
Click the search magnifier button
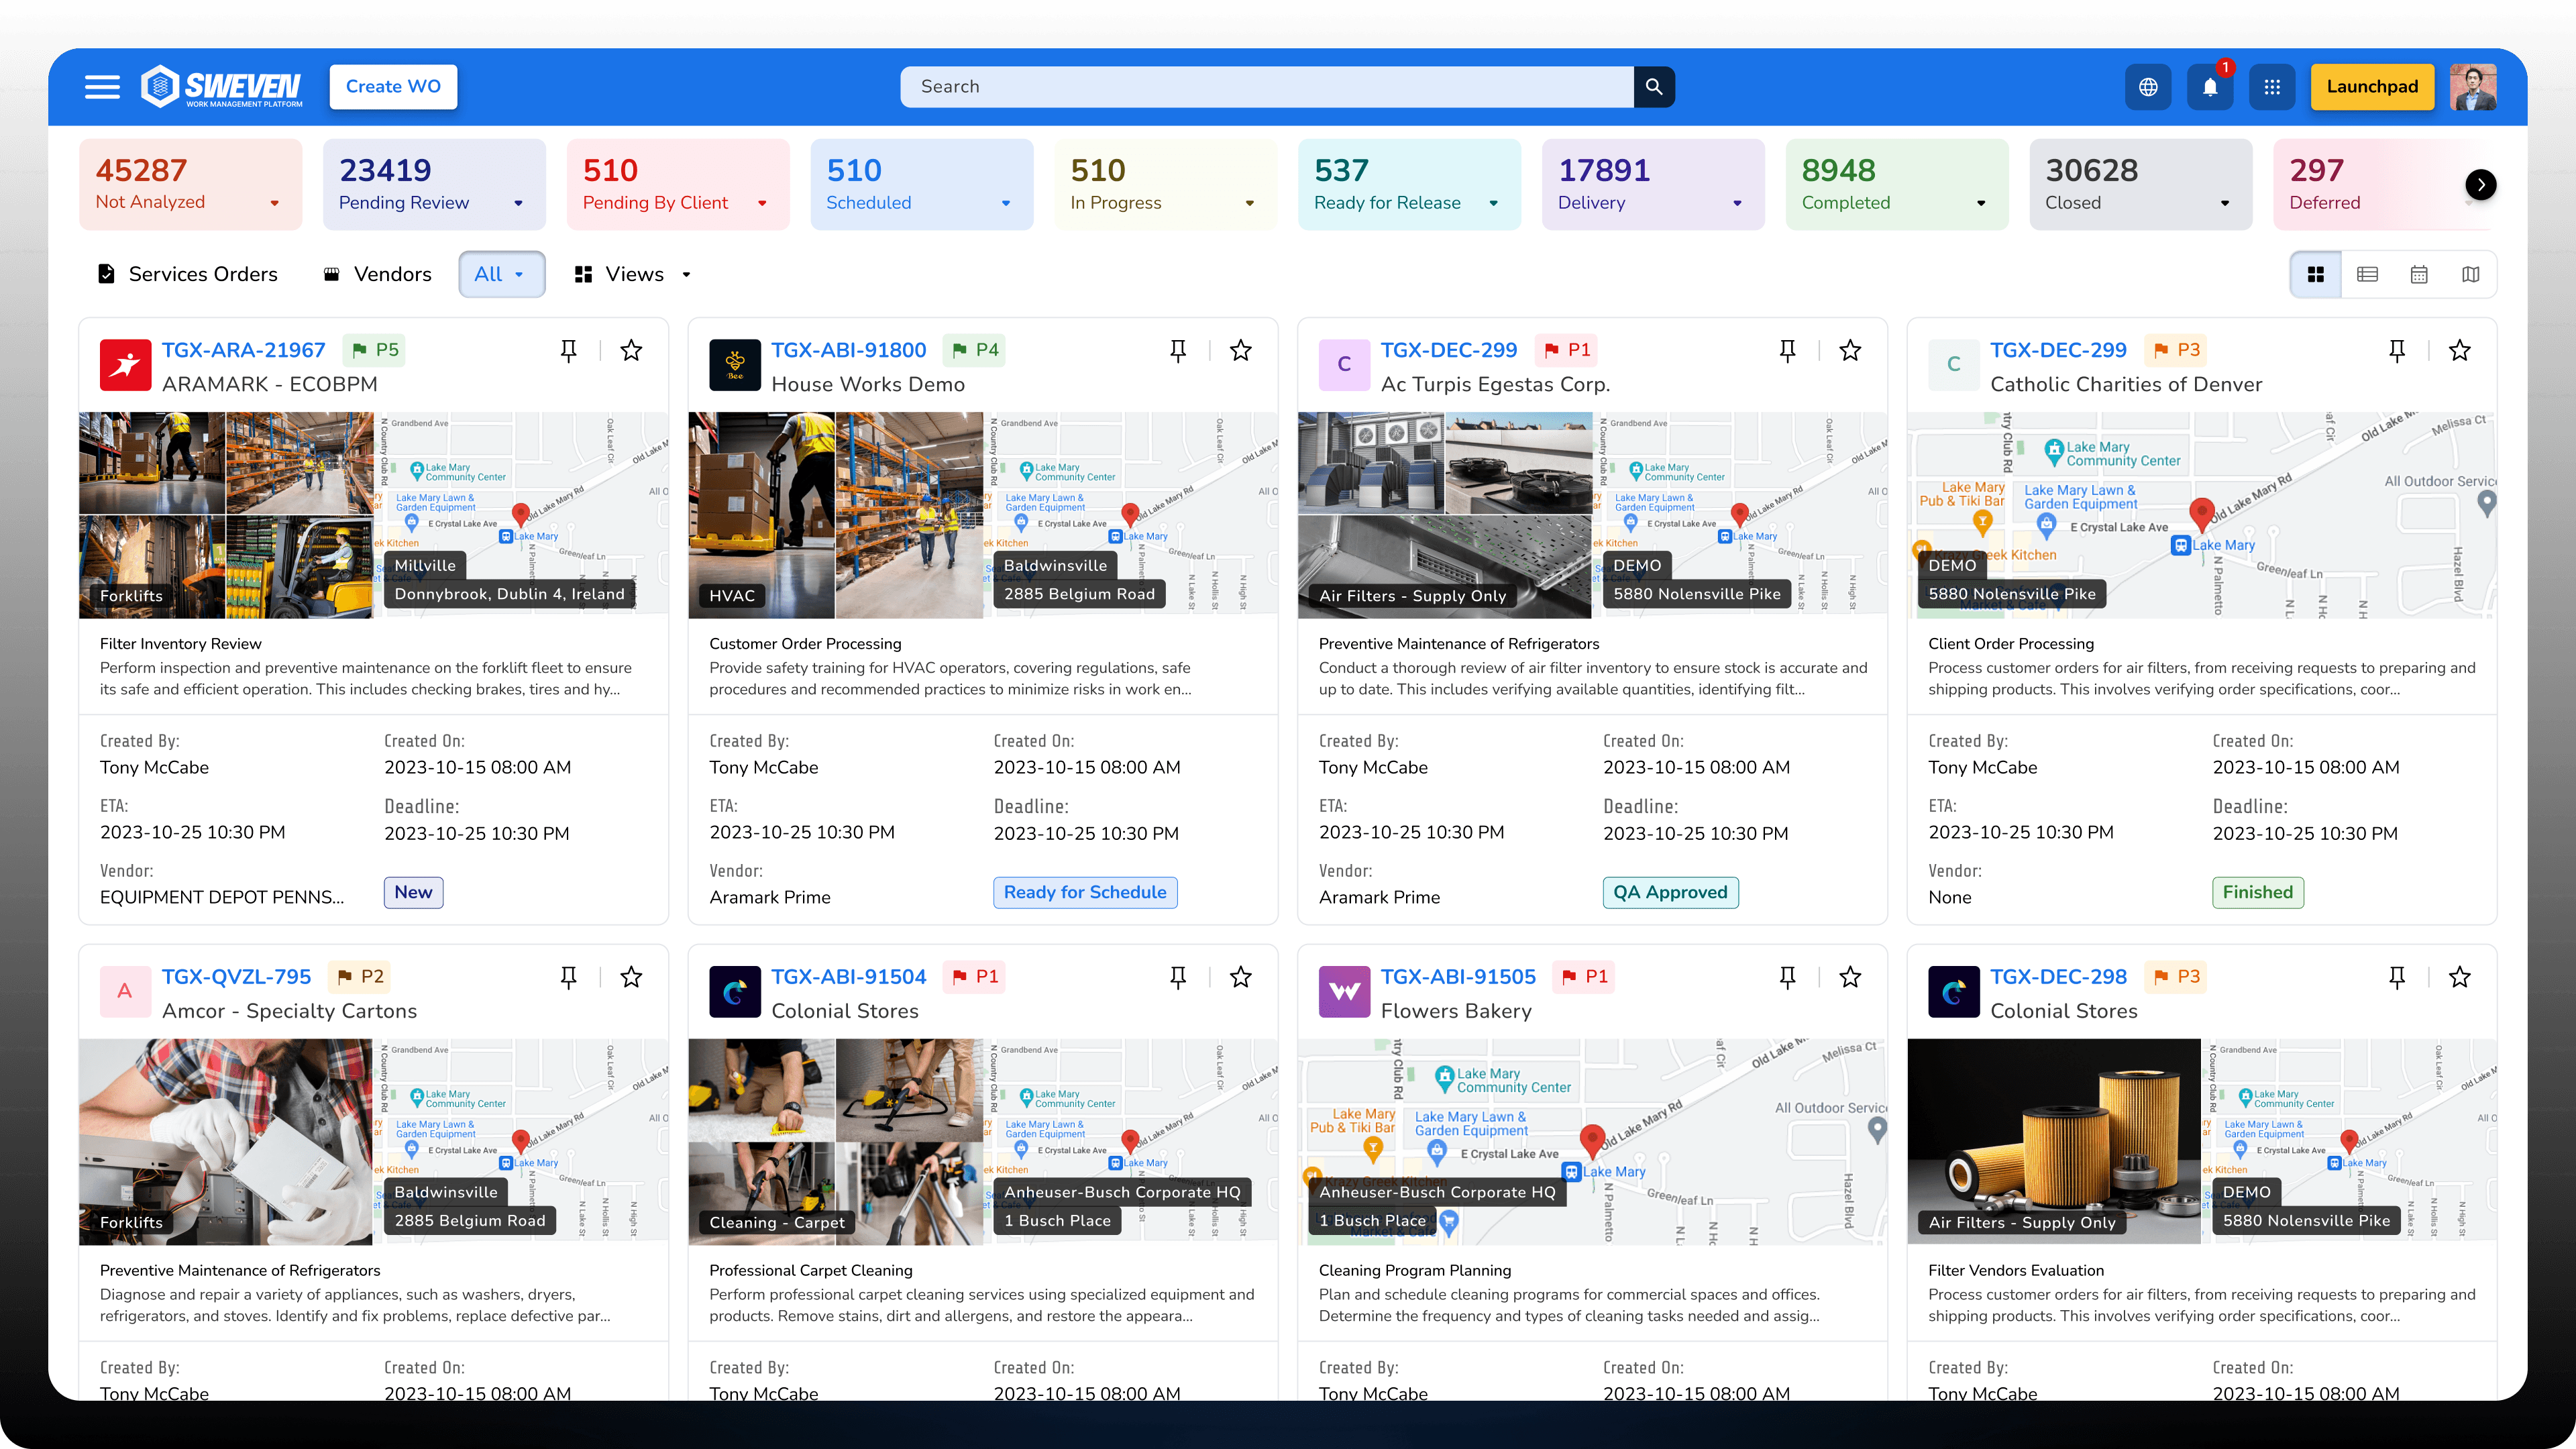(1654, 87)
